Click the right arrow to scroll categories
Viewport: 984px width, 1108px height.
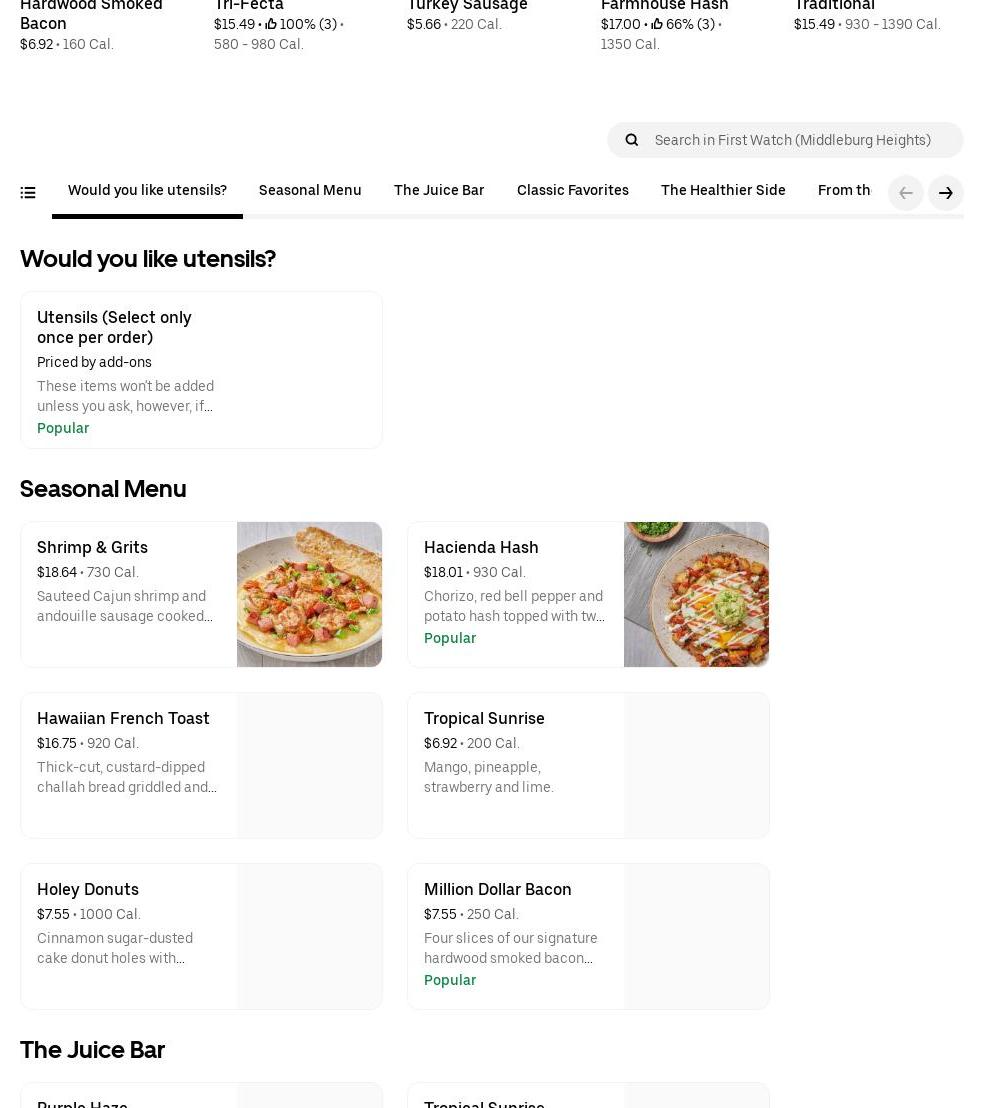tap(945, 193)
